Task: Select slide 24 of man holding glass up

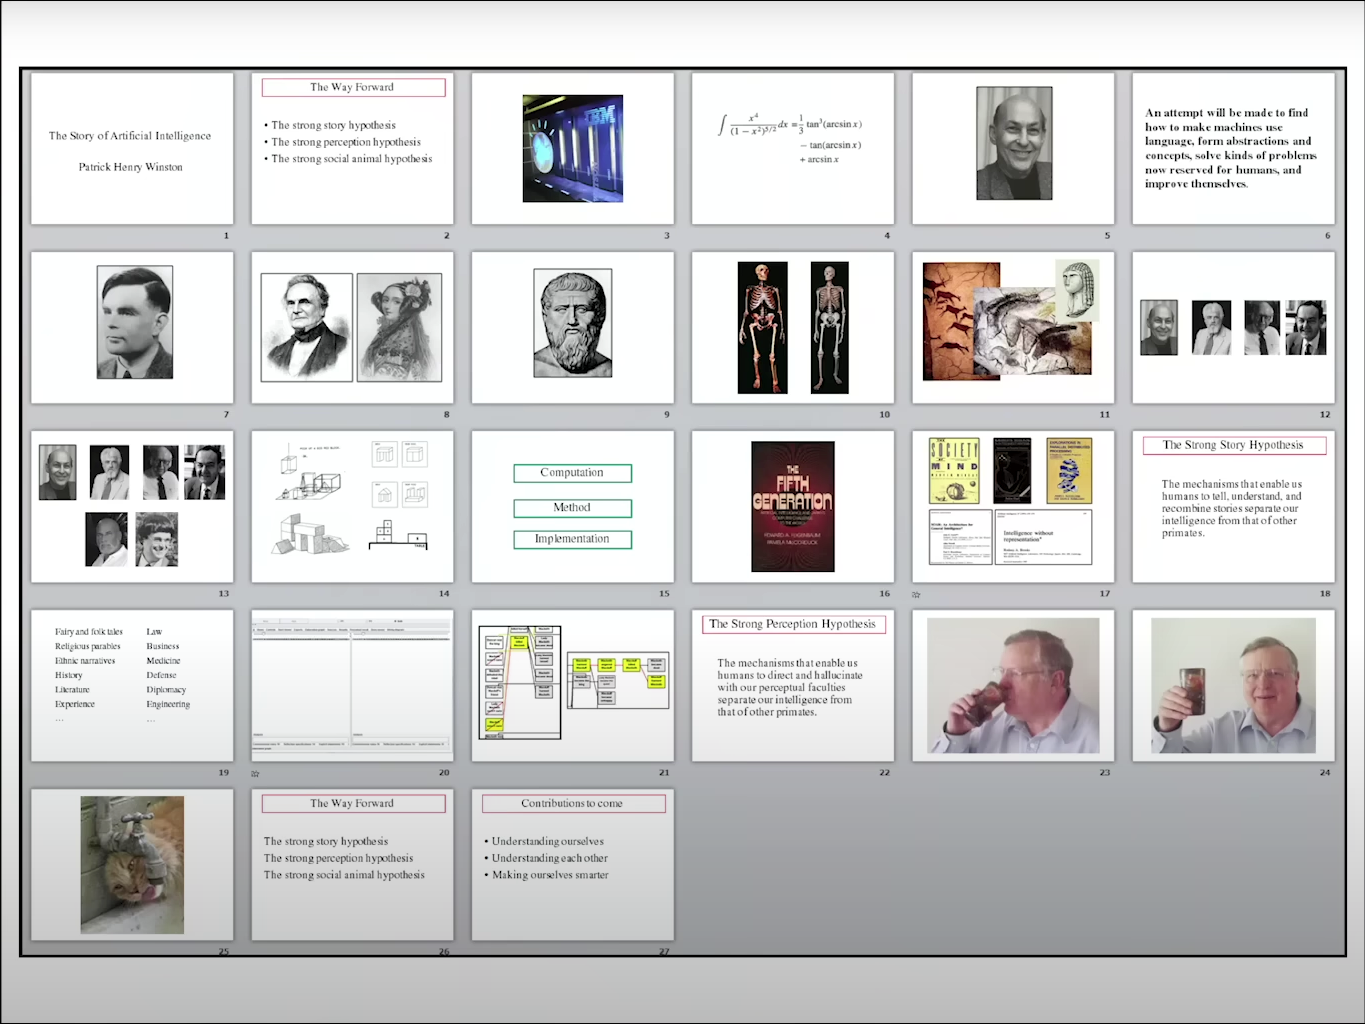Action: click(x=1233, y=685)
